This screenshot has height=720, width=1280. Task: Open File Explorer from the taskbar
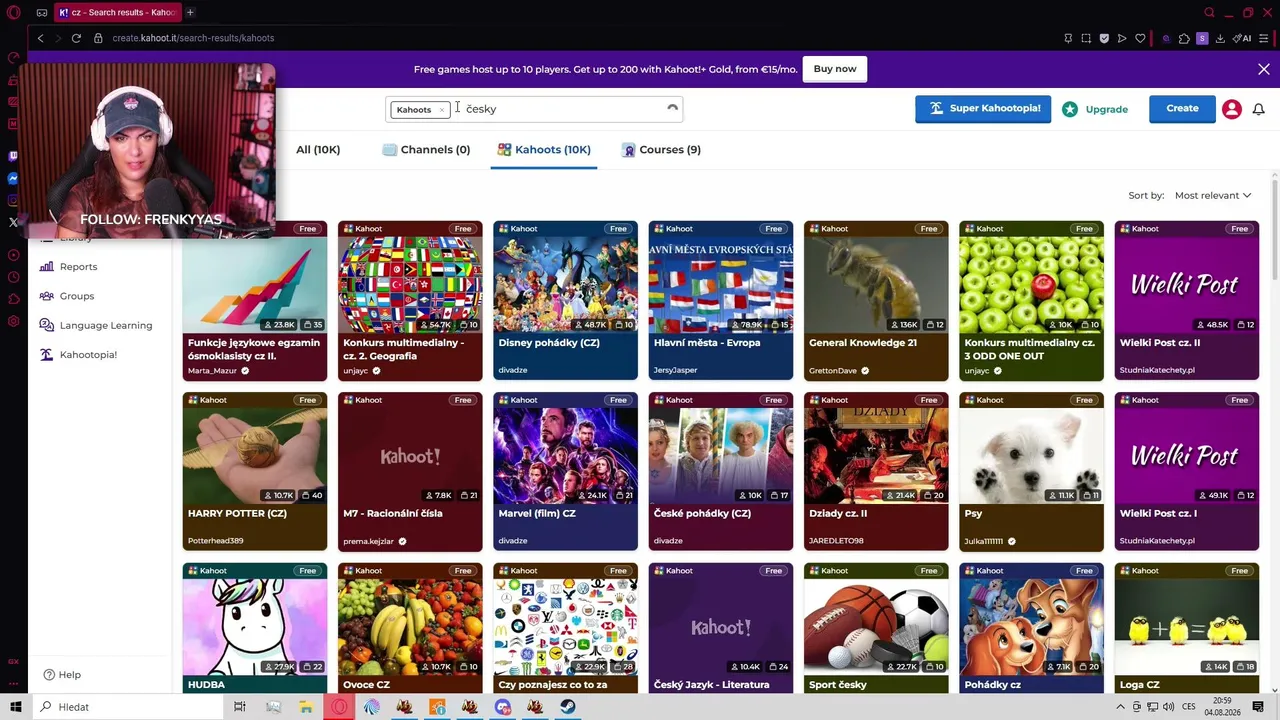306,707
